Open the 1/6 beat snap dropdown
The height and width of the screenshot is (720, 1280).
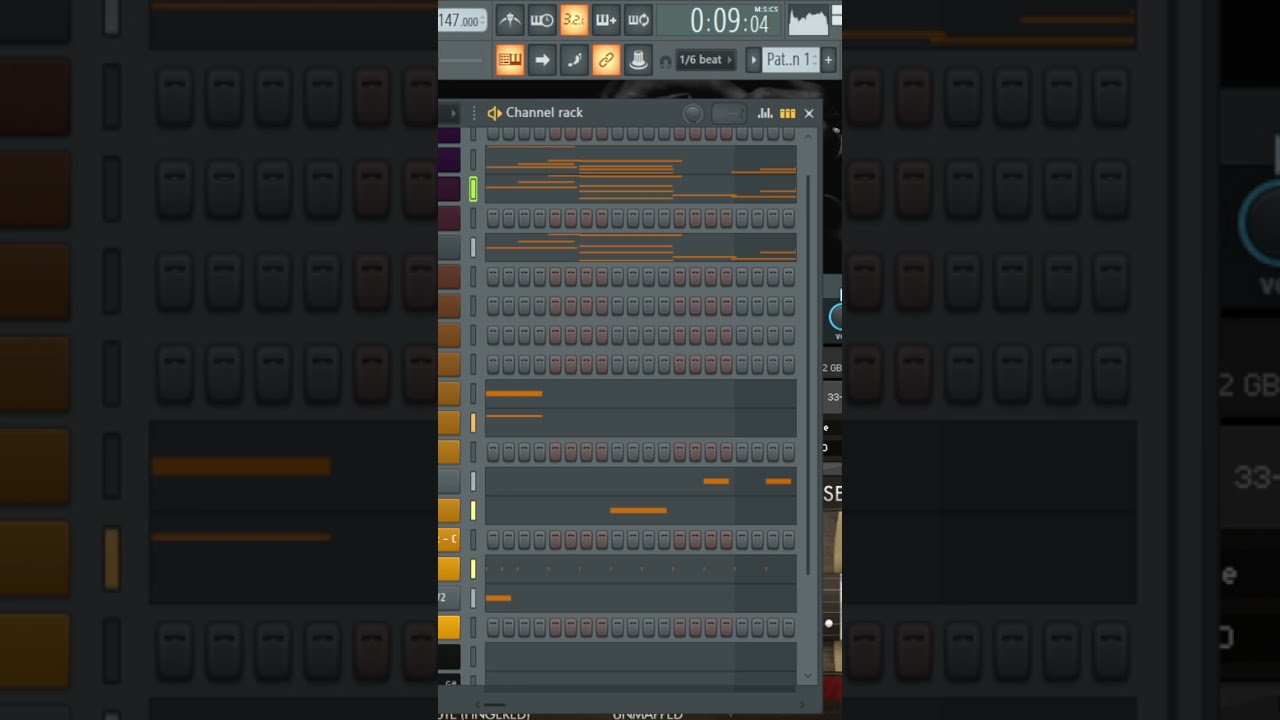point(706,60)
